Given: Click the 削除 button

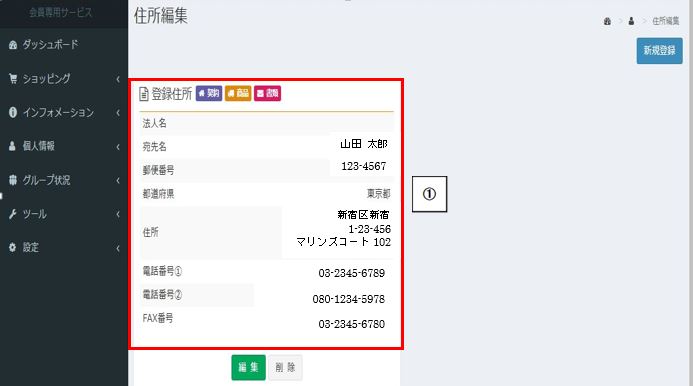Looking at the screenshot, I should tap(285, 367).
